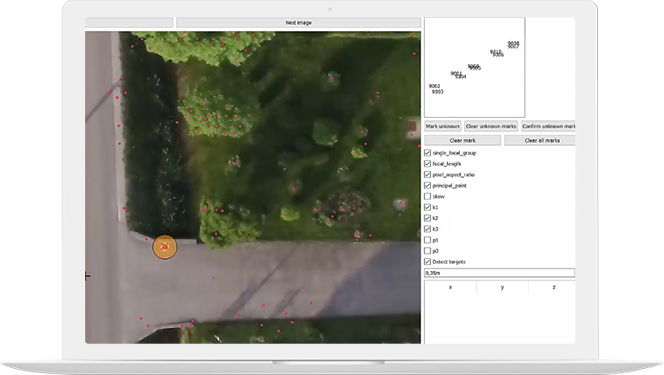Image resolution: width=664 pixels, height=375 pixels.
Task: Click the Clear mark button
Action: 462,140
